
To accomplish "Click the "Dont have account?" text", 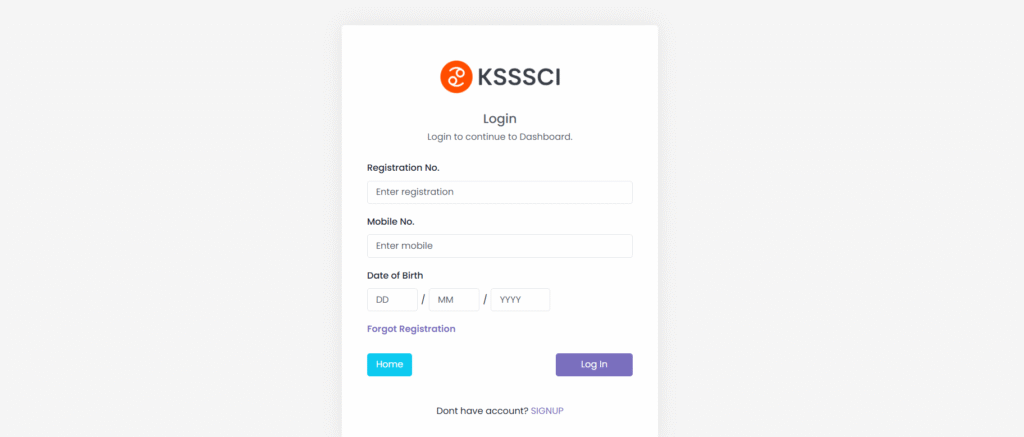I will pos(482,411).
